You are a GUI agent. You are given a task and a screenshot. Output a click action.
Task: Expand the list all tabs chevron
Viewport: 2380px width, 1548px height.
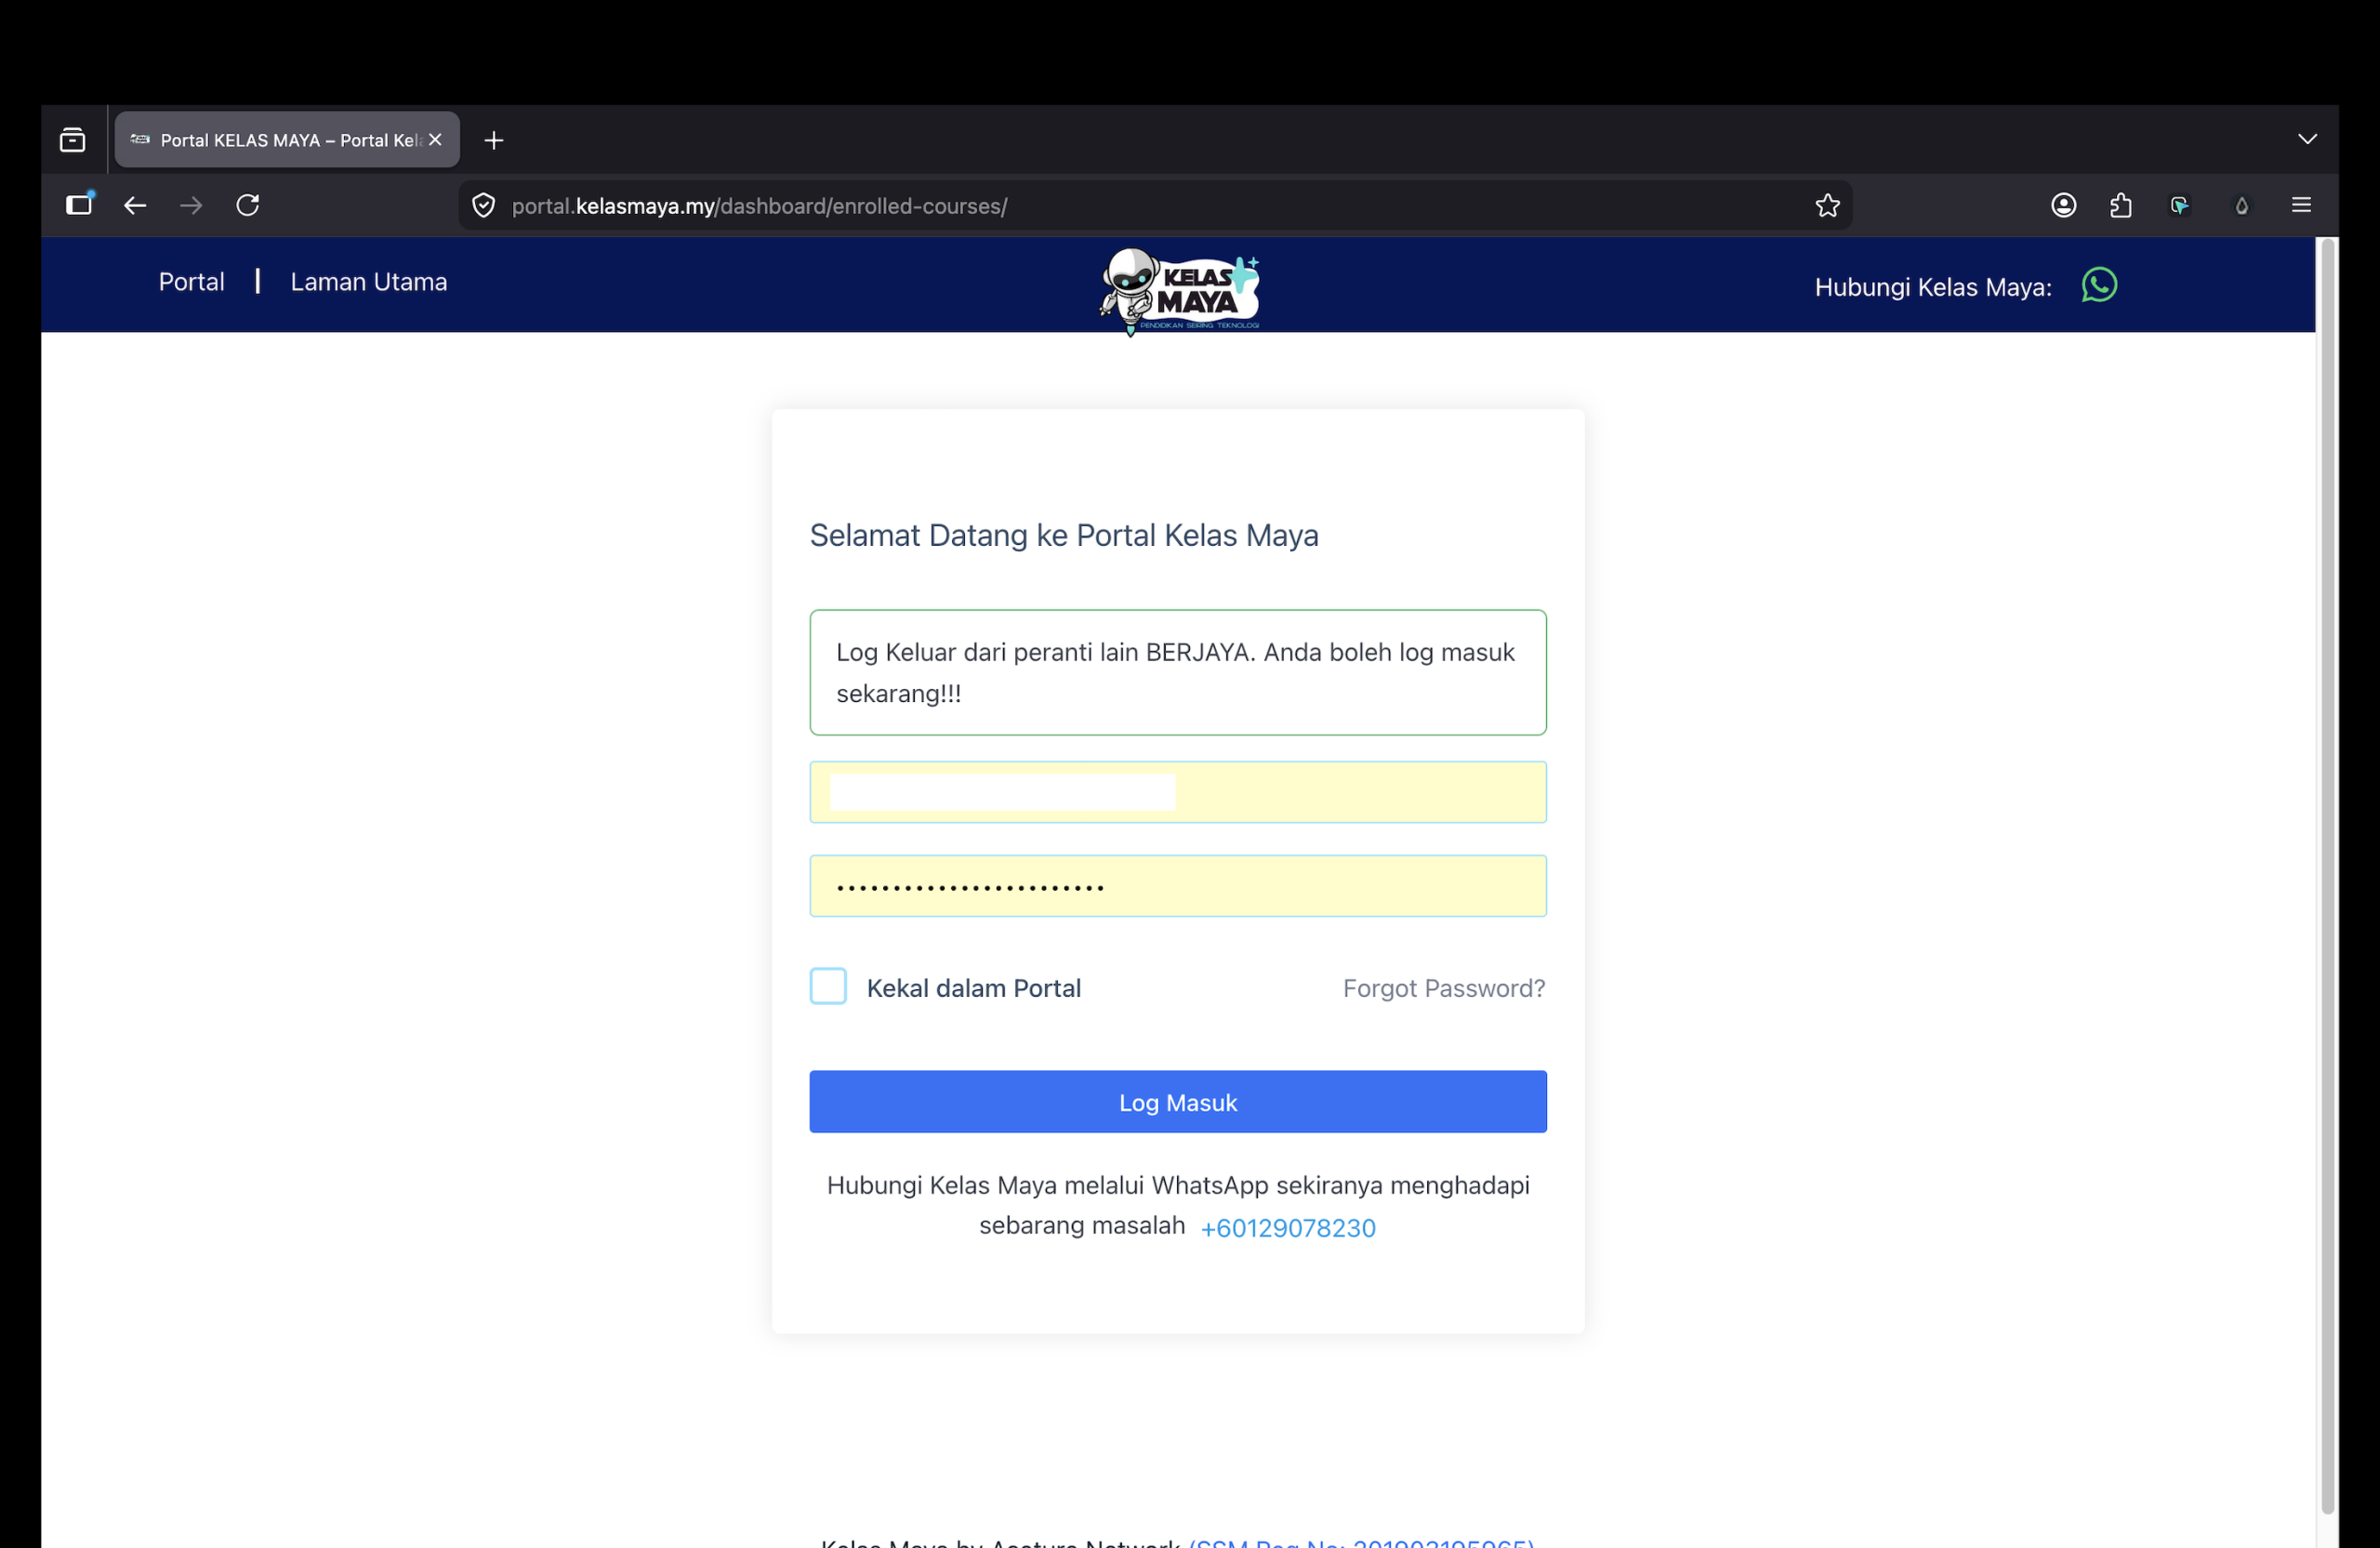[2307, 139]
